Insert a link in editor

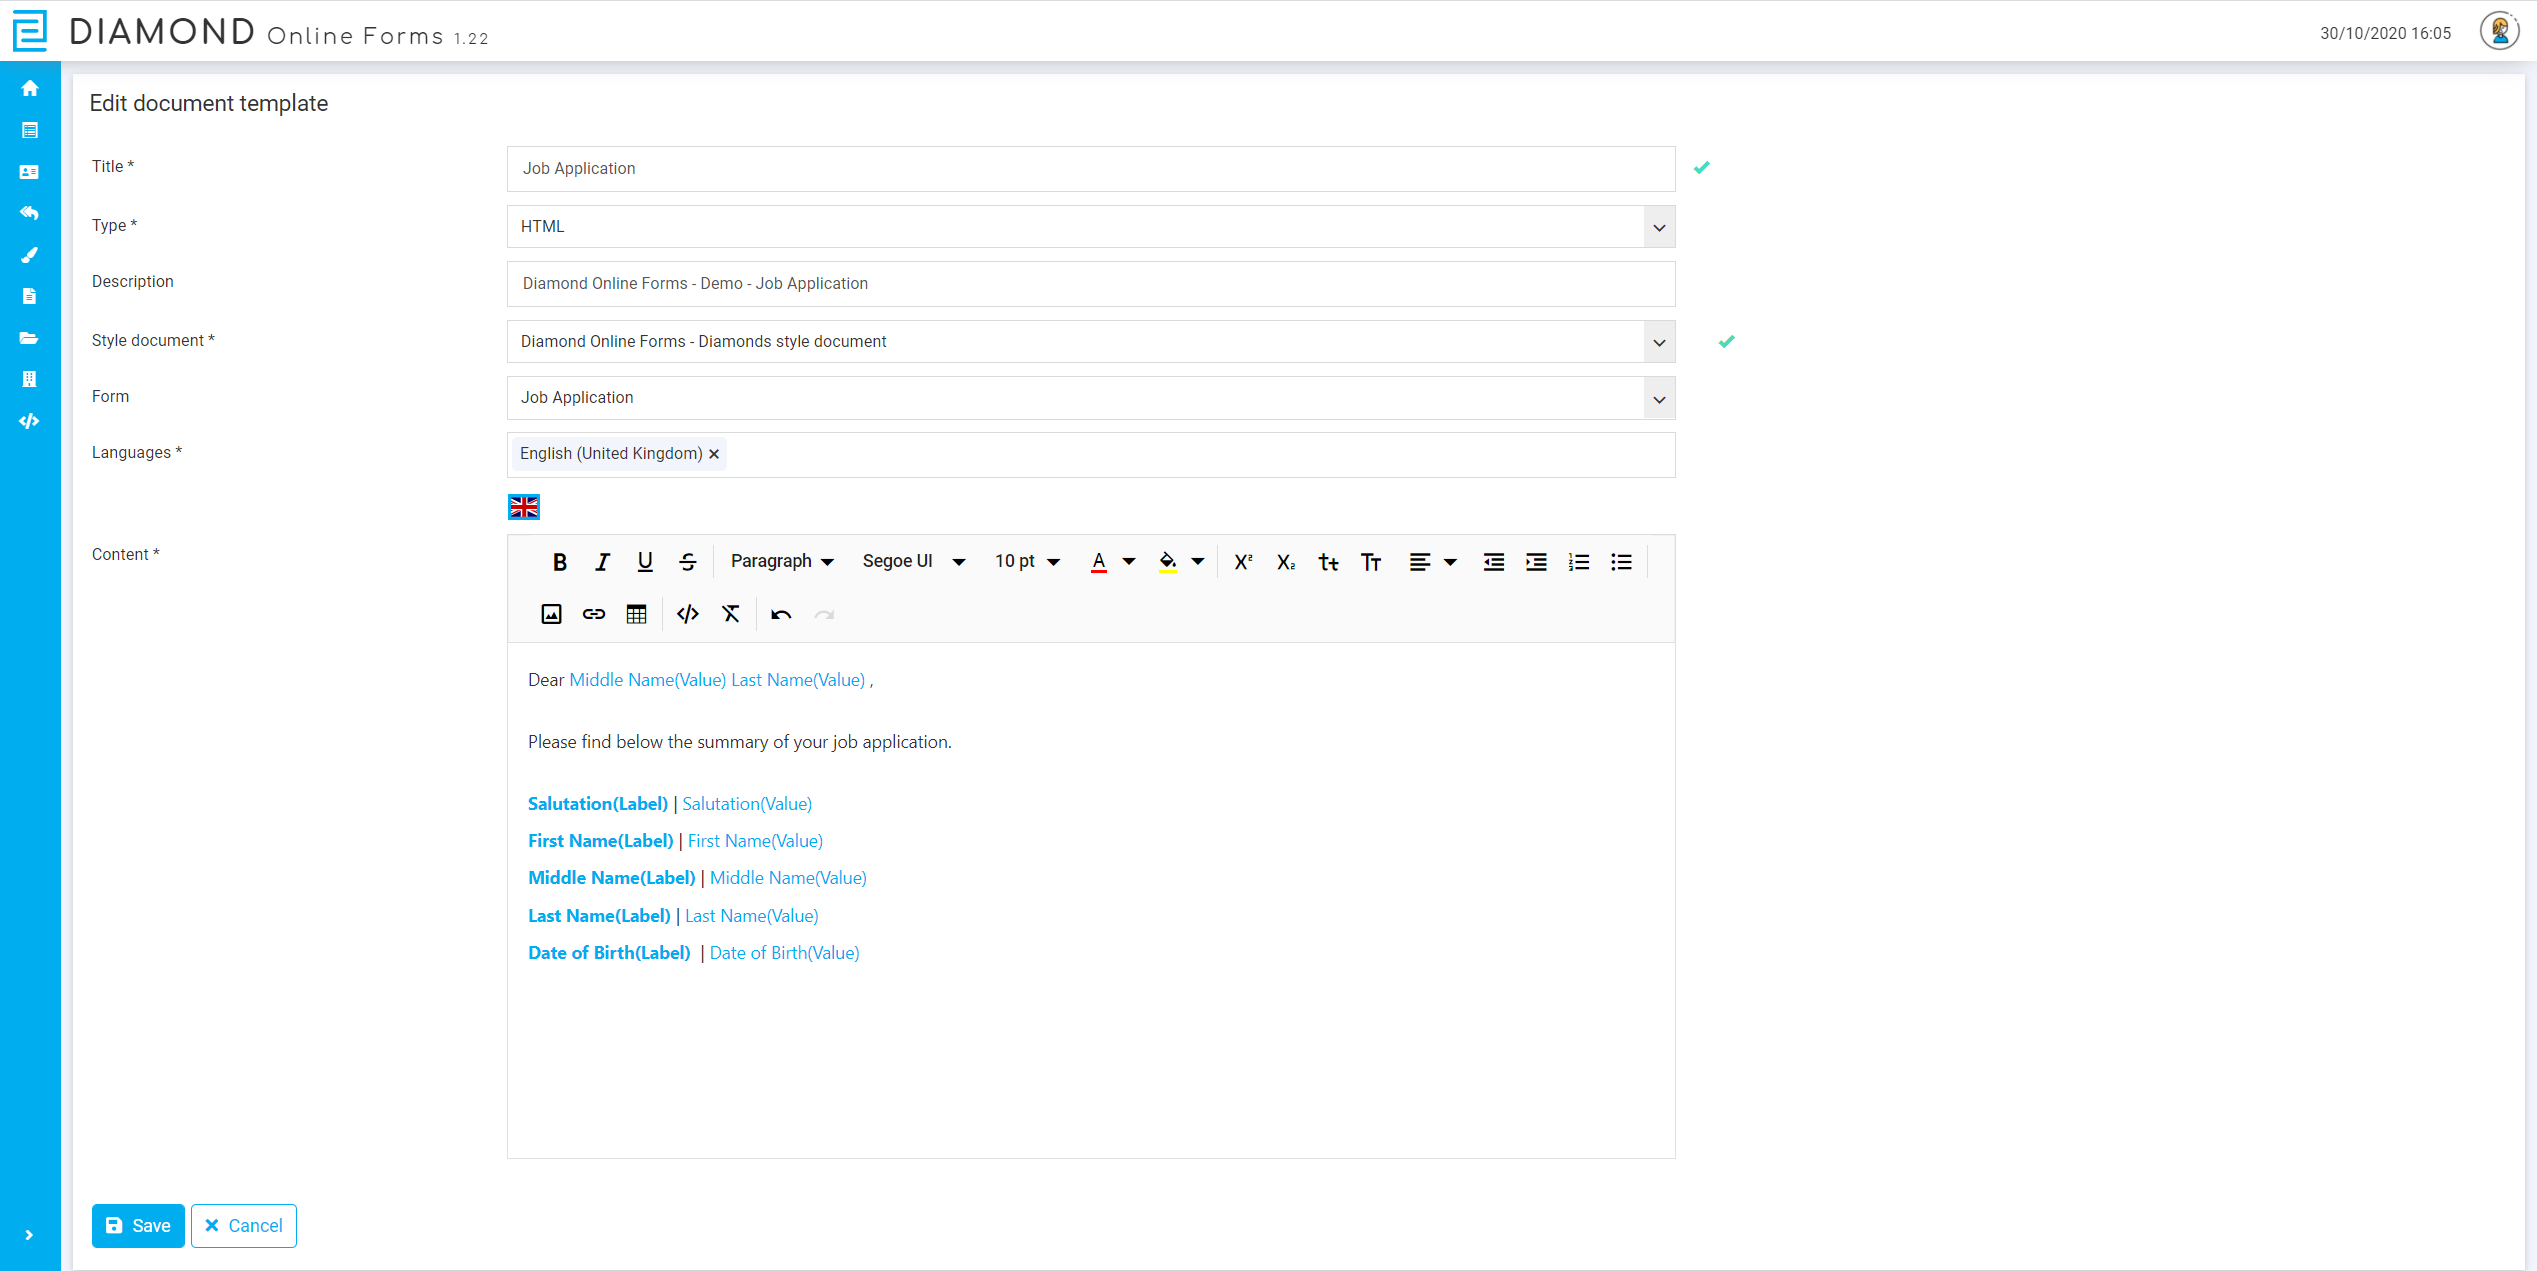594,614
